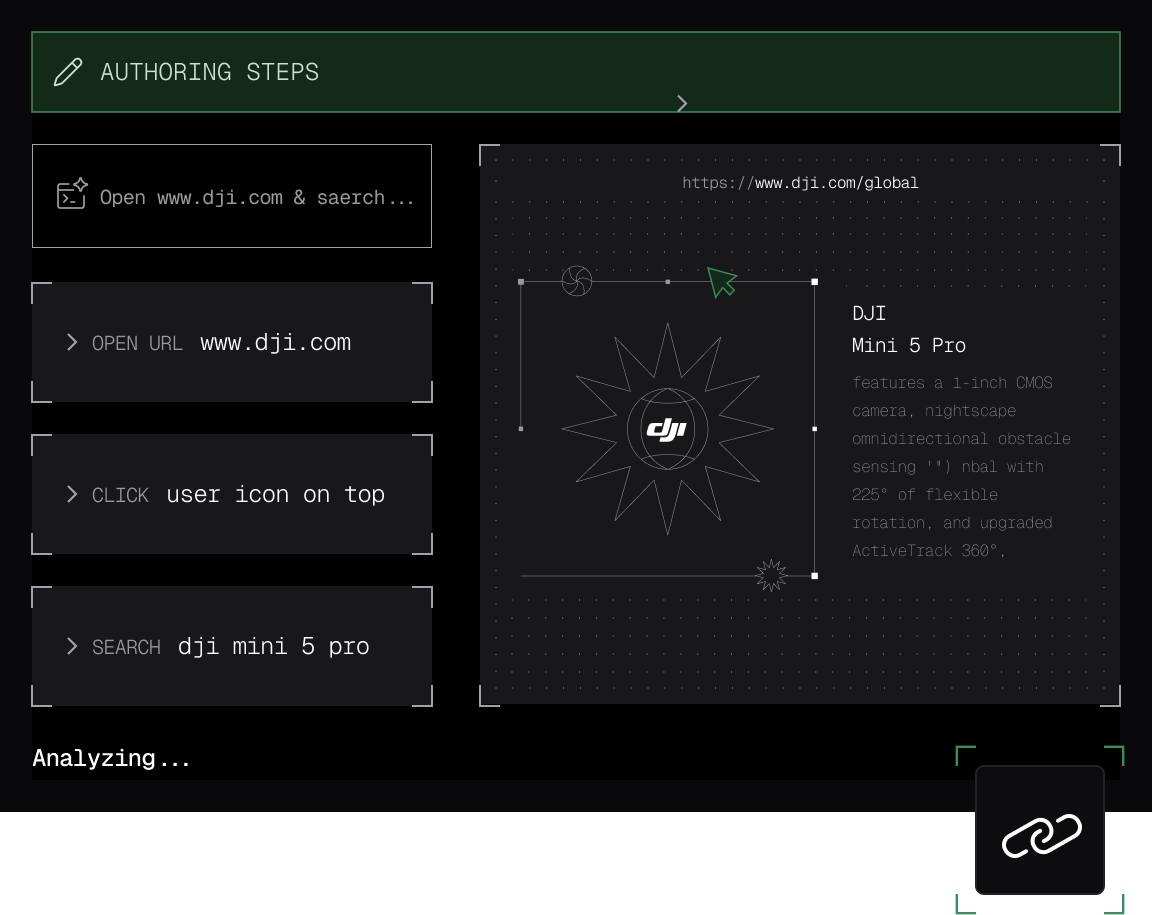This screenshot has height=915, width=1152.
Task: Select the OPEN URL www.dji.com step
Action: pos(232,342)
